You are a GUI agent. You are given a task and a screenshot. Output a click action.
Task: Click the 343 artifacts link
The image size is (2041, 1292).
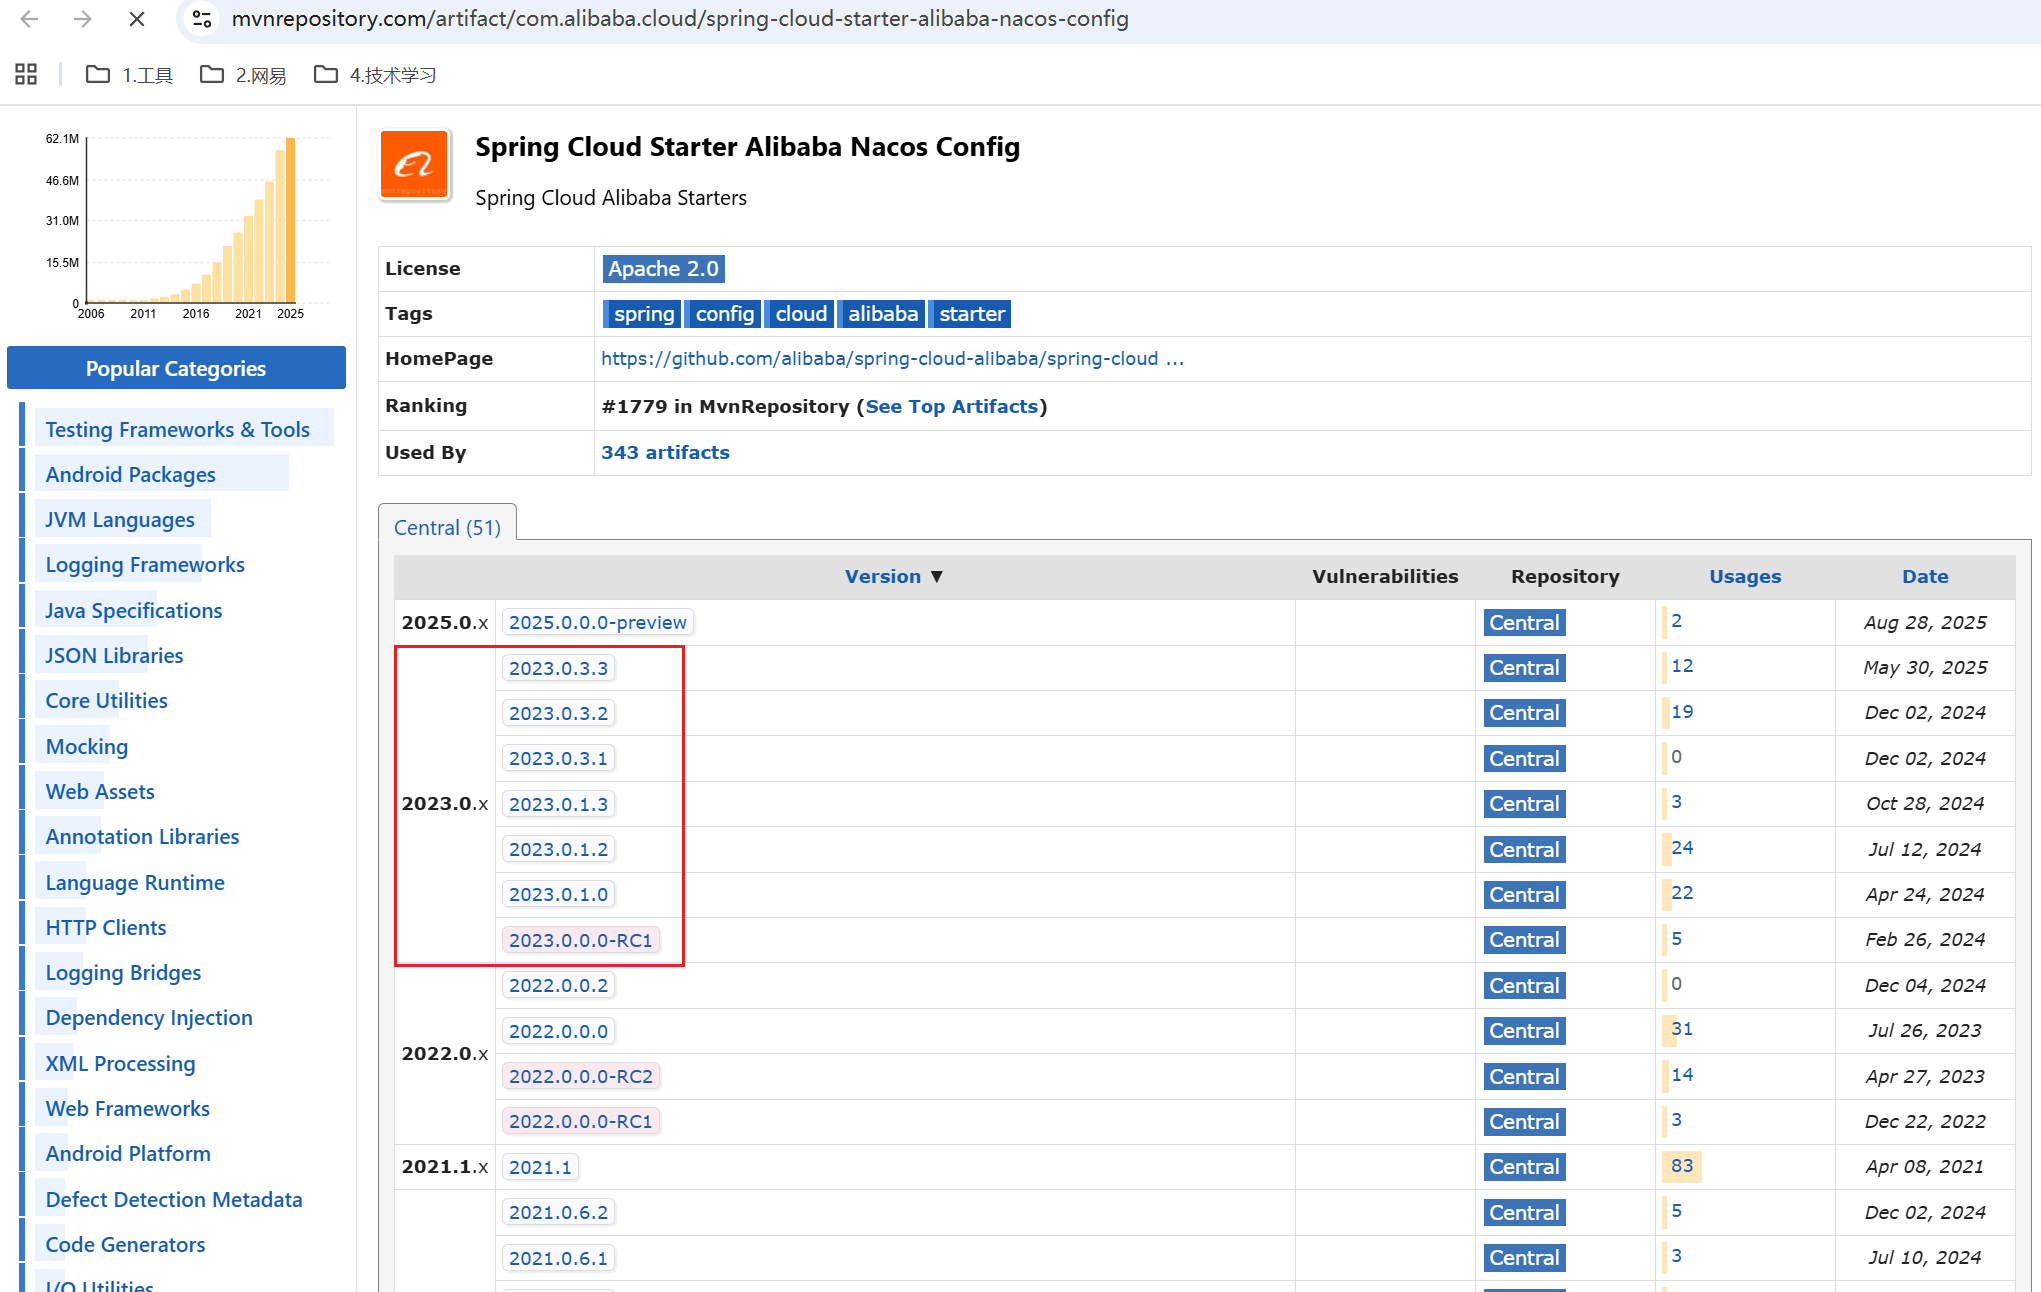click(x=665, y=453)
